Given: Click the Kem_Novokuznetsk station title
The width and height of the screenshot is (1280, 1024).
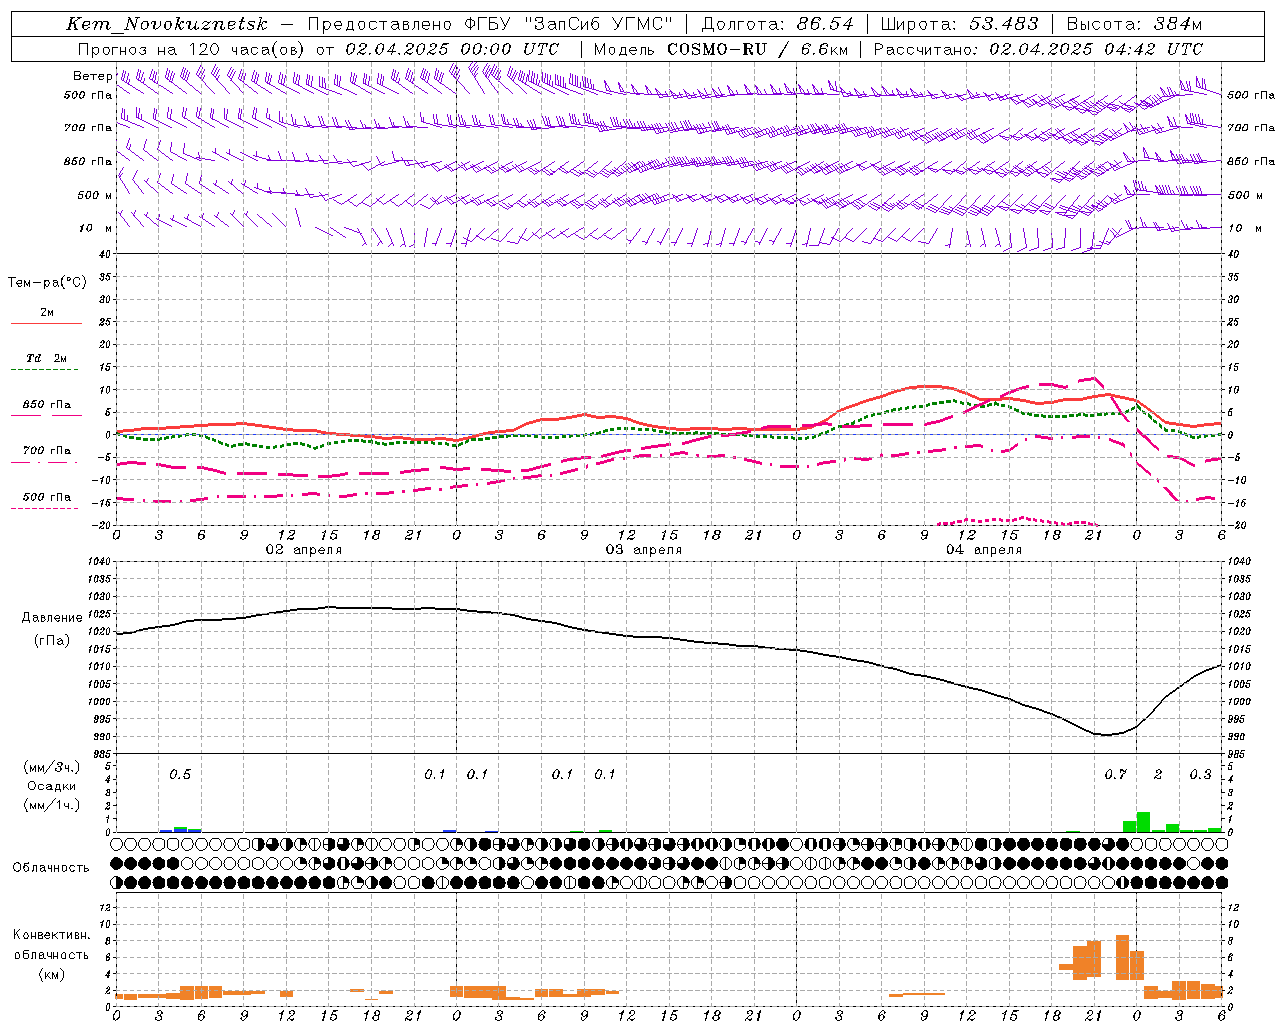Looking at the screenshot, I should [x=167, y=24].
